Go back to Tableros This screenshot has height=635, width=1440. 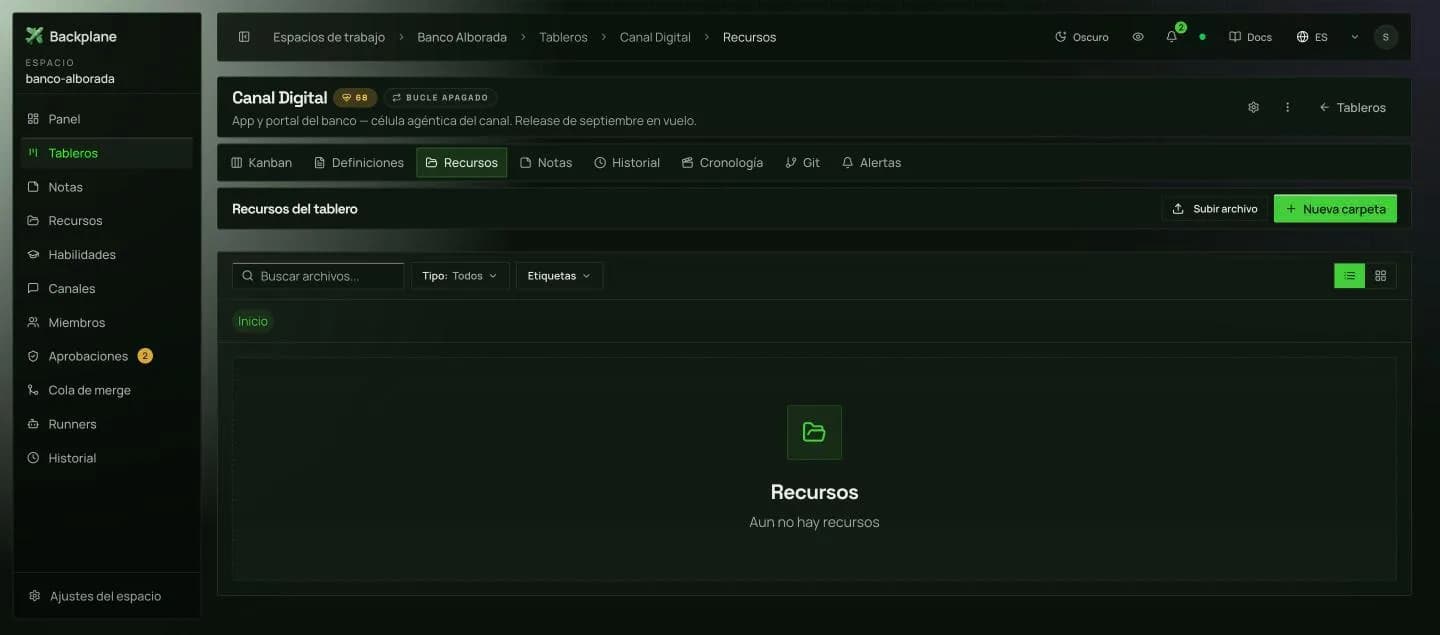pyautogui.click(x=1353, y=107)
